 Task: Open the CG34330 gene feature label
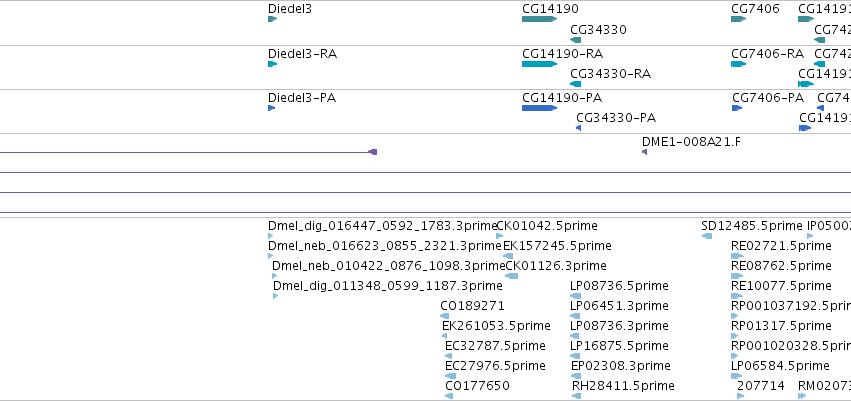tap(598, 30)
